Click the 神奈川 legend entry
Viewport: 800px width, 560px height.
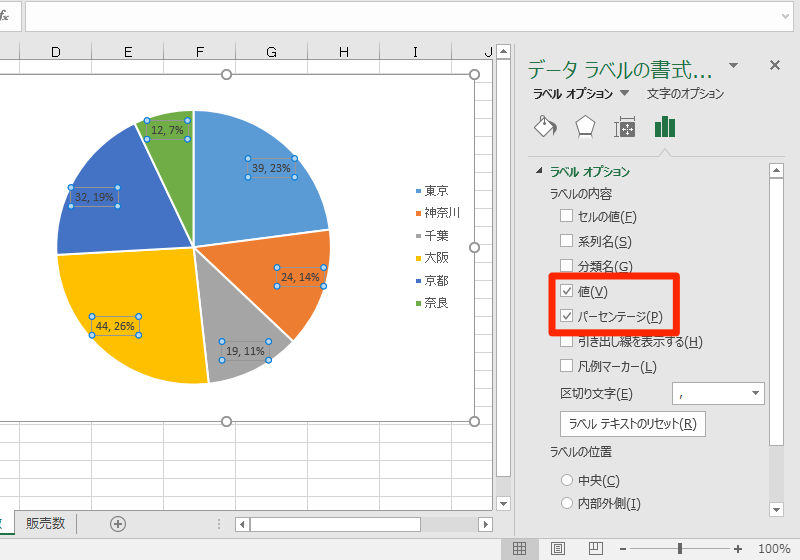438,213
